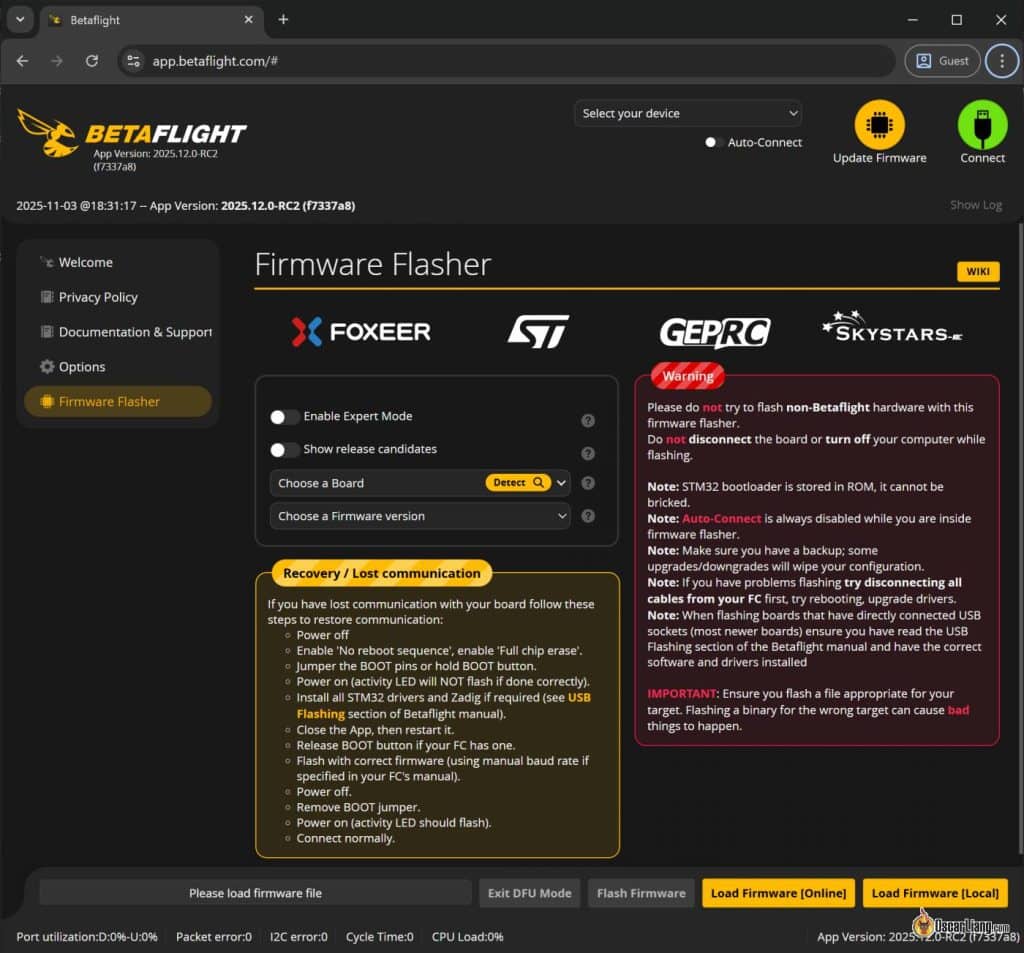Select the Firmware Flasher tab
The height and width of the screenshot is (953, 1024).
point(118,401)
